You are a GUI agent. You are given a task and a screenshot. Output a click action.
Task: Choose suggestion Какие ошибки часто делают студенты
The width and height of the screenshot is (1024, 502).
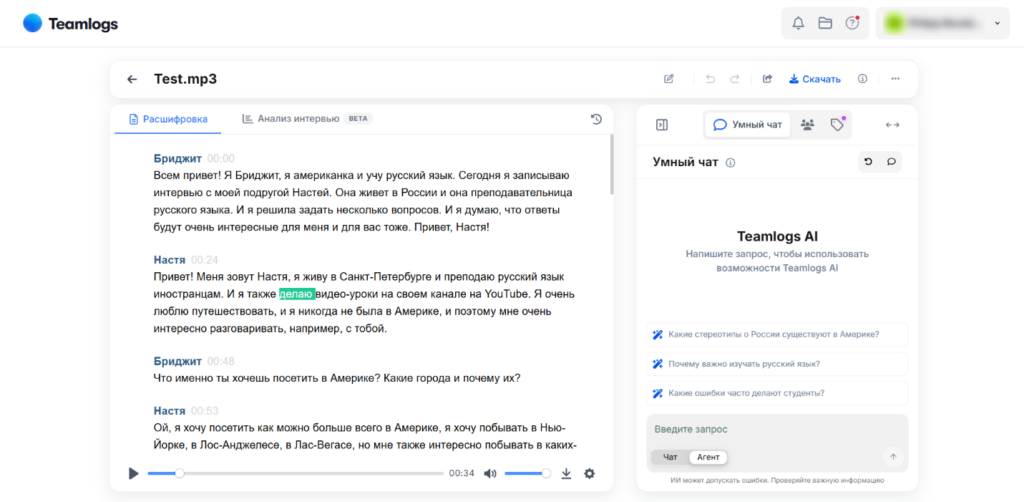click(x=777, y=393)
